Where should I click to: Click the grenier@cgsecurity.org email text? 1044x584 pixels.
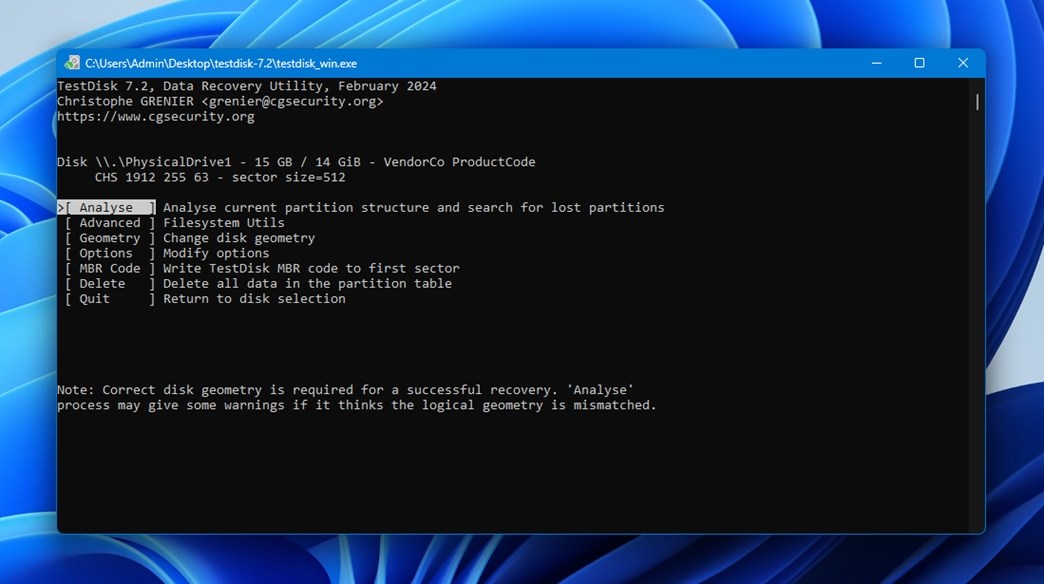292,101
